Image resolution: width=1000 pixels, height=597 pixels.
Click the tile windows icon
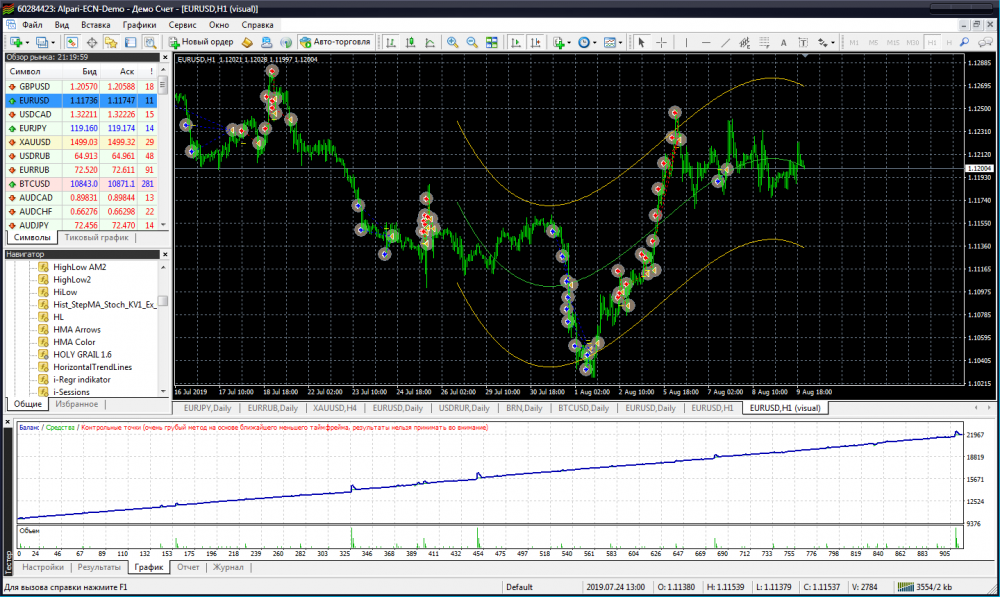coord(491,43)
